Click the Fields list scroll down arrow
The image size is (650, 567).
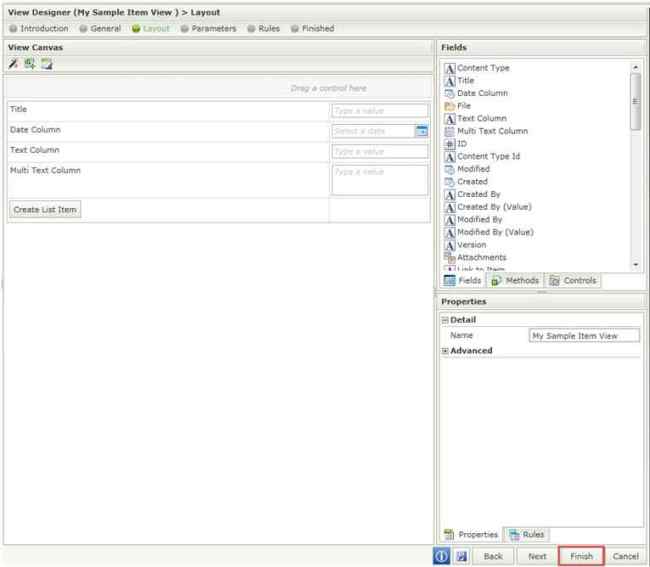(x=635, y=264)
